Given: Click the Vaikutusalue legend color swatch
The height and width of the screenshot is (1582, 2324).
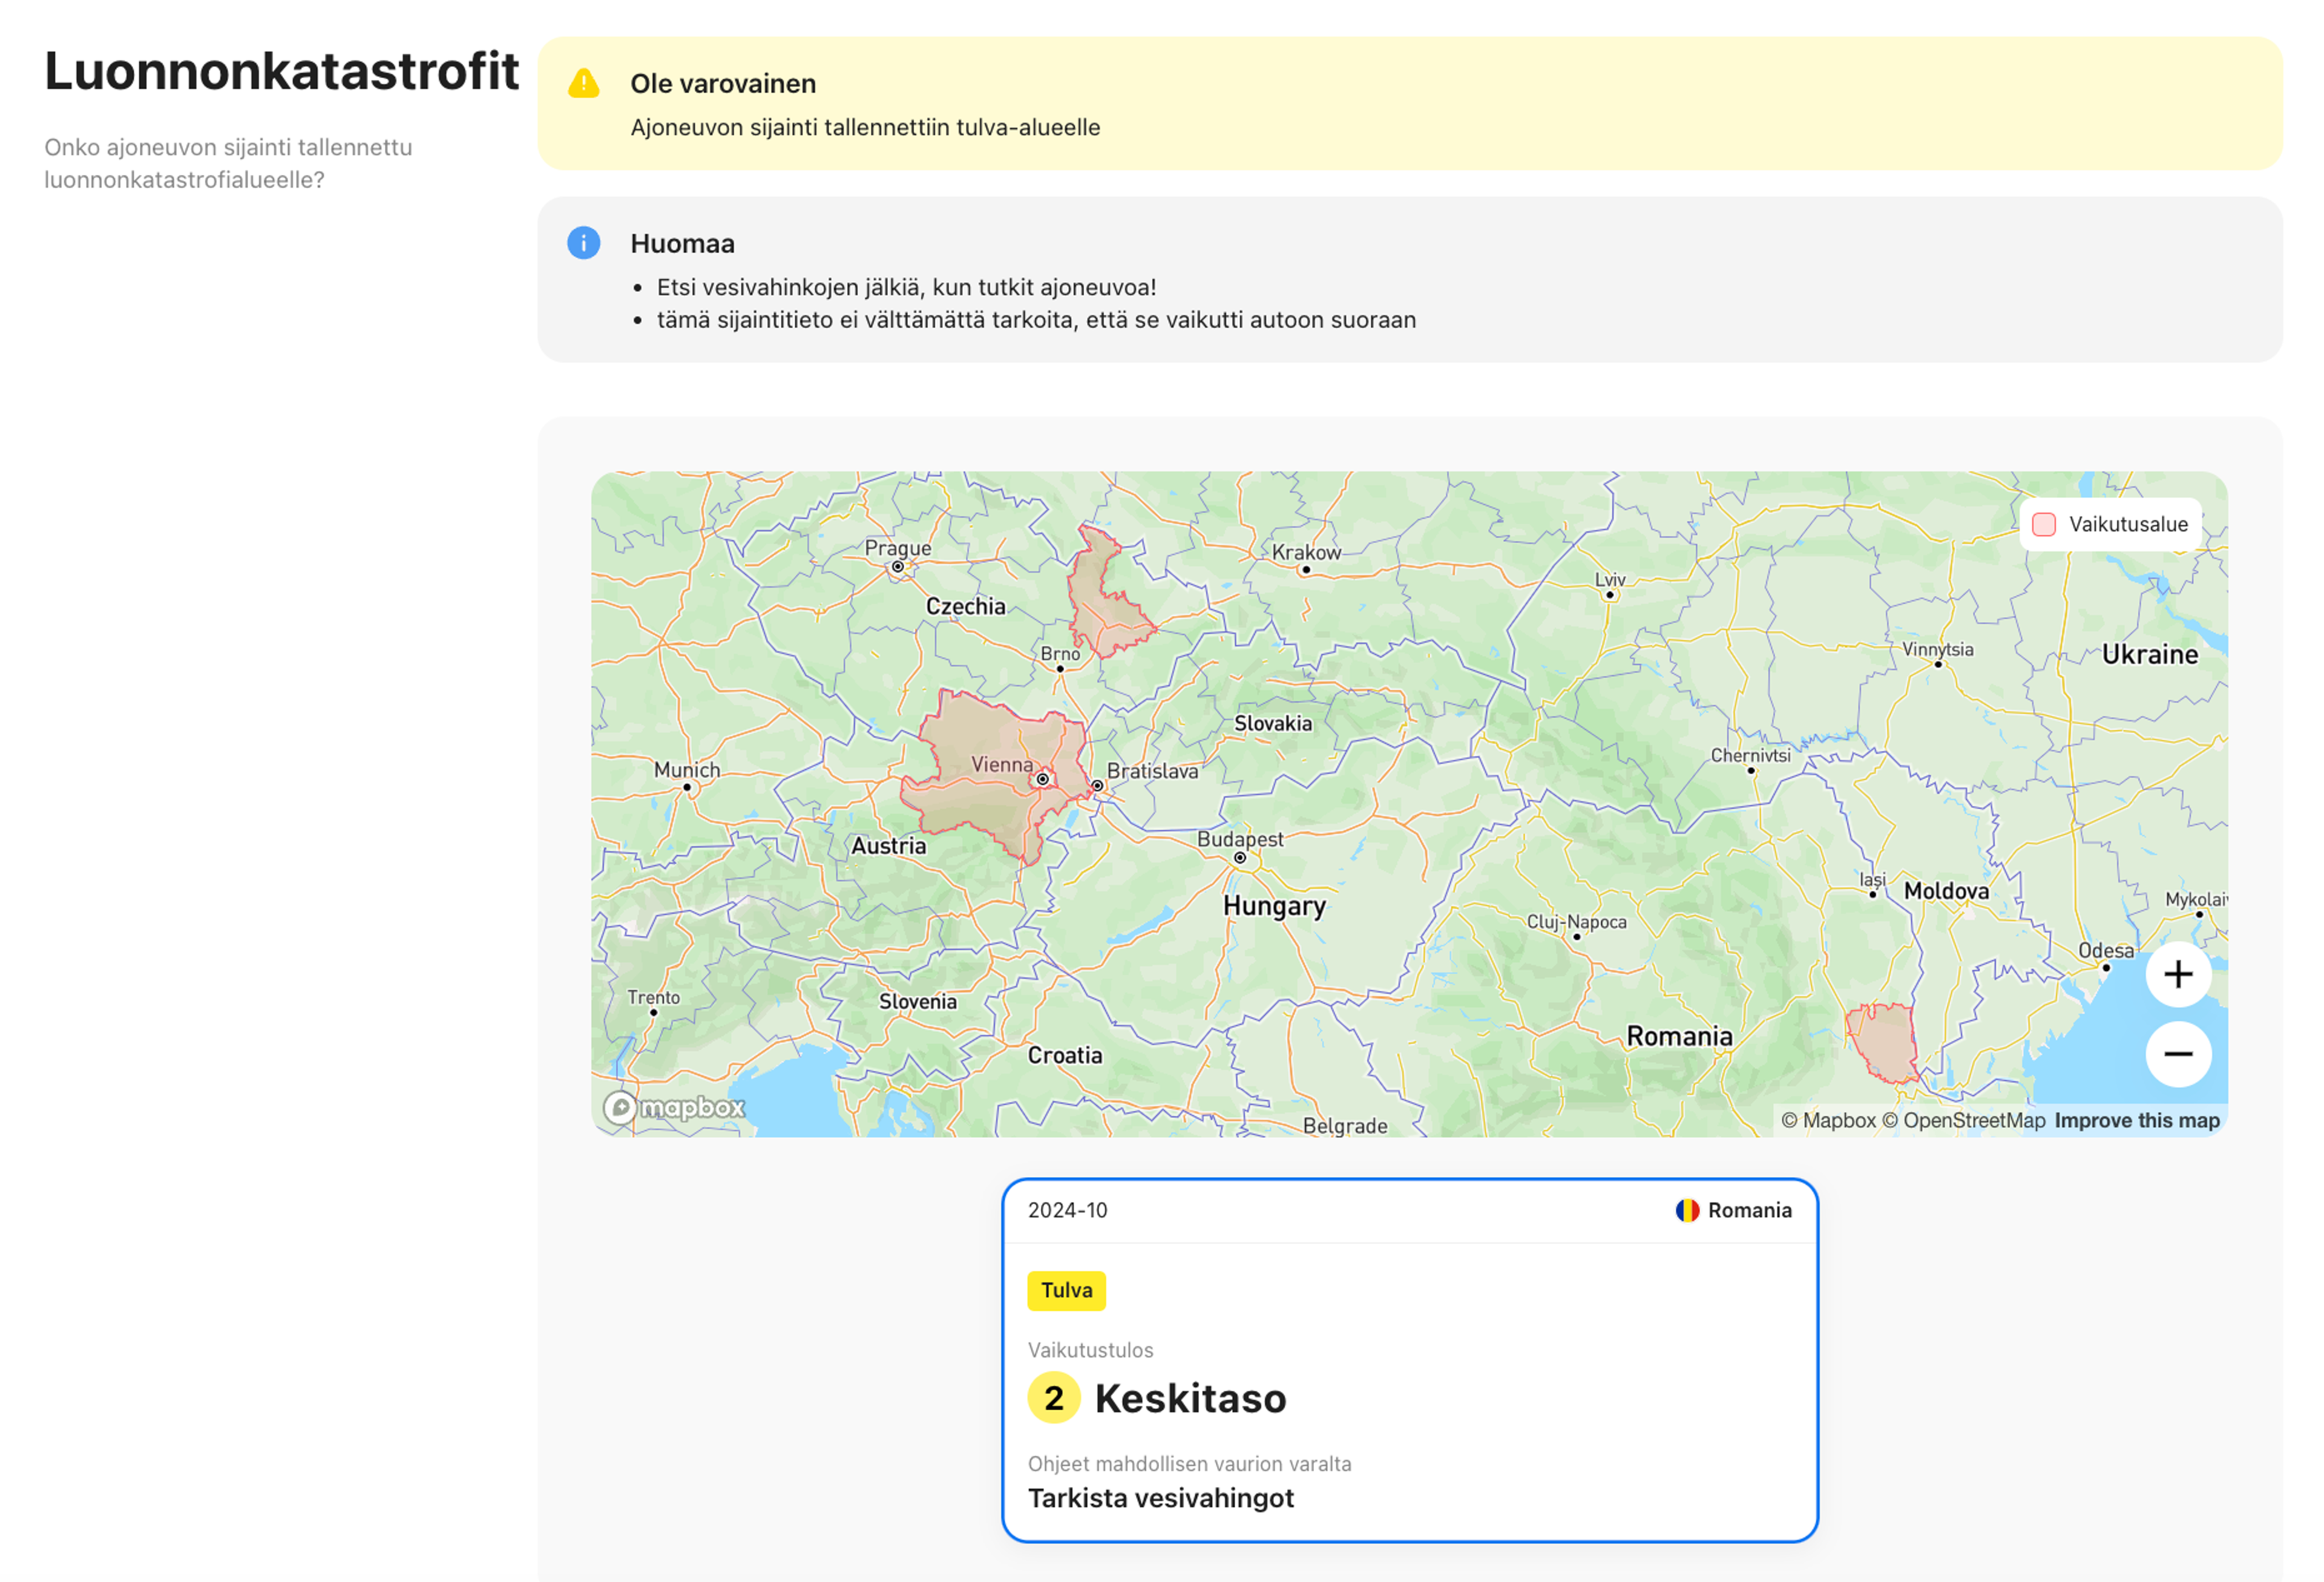Looking at the screenshot, I should [x=2043, y=524].
